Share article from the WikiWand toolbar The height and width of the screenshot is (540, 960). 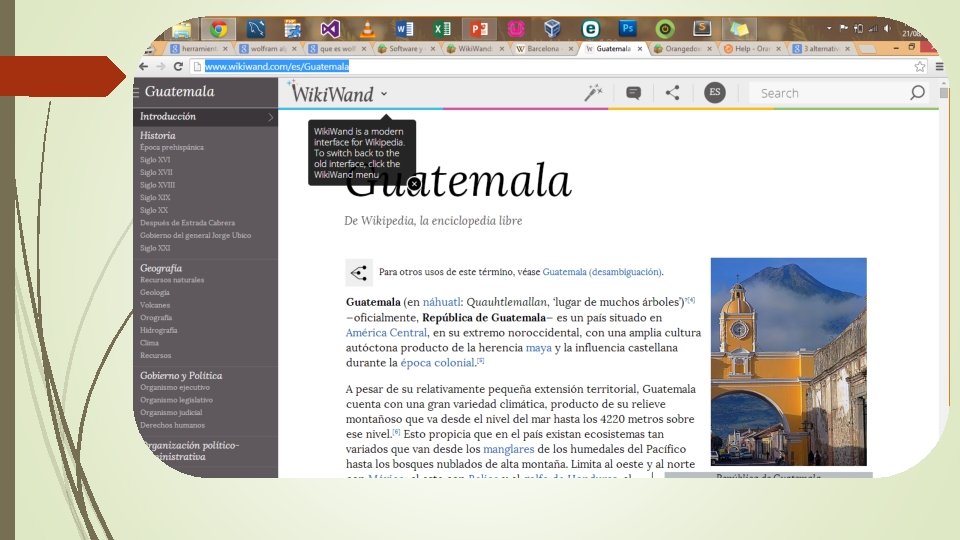click(672, 92)
